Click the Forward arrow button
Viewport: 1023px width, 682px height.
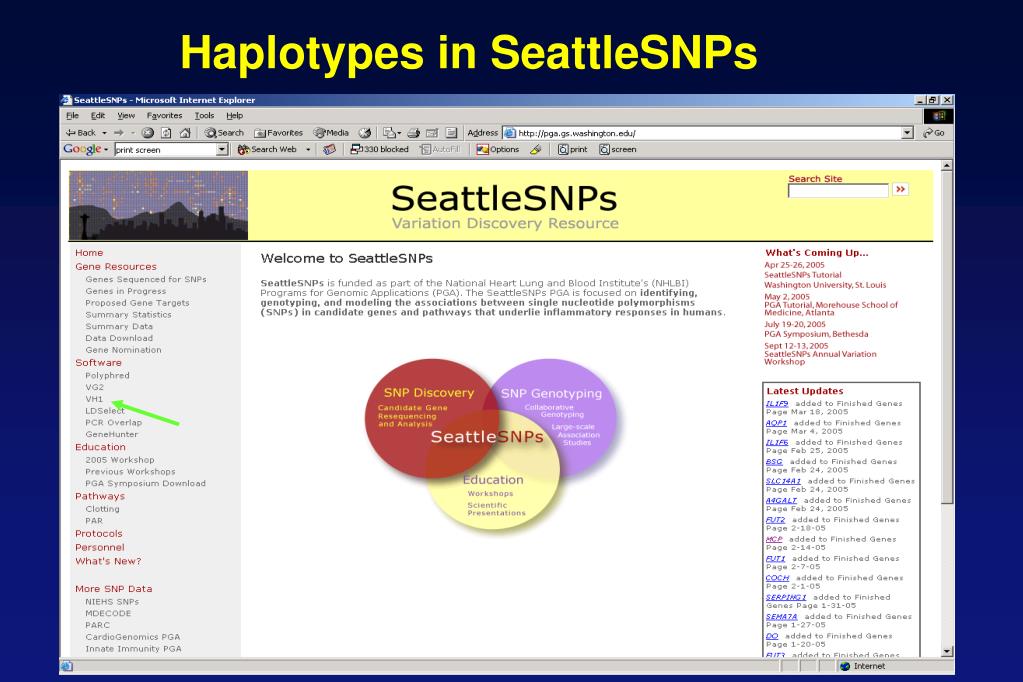tap(119, 132)
